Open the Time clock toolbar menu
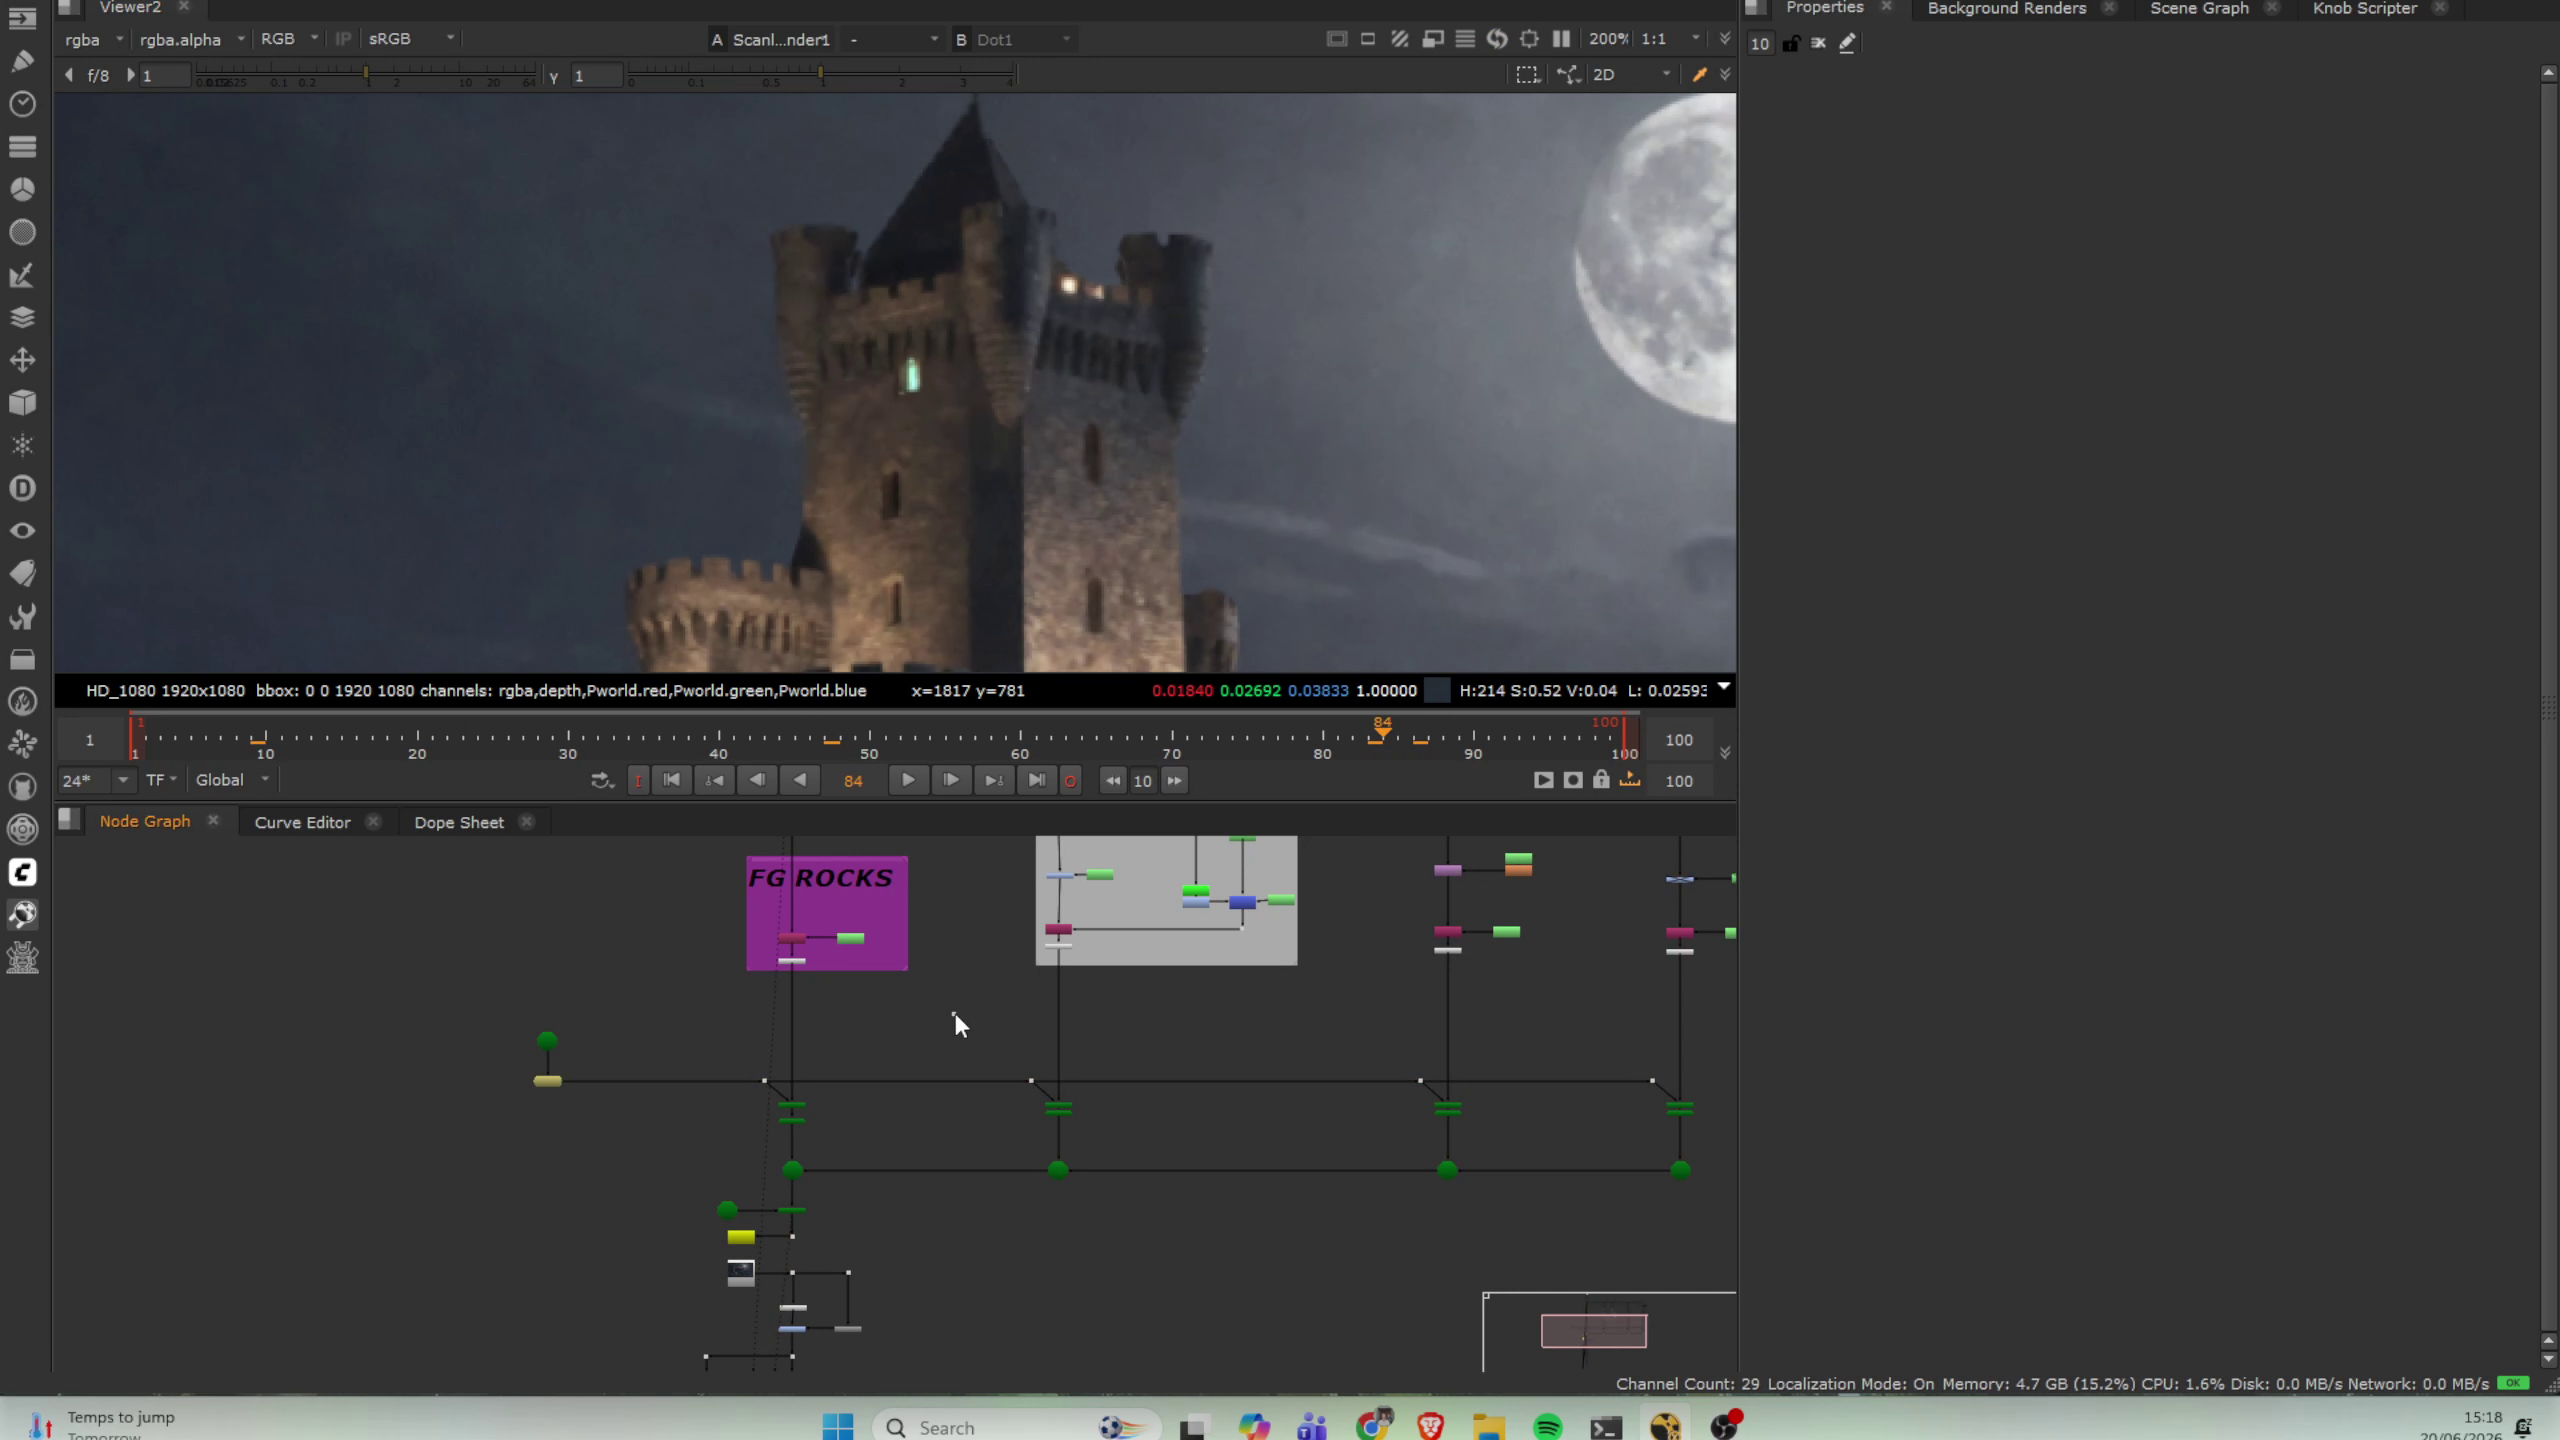This screenshot has width=2560, height=1440. (22, 104)
